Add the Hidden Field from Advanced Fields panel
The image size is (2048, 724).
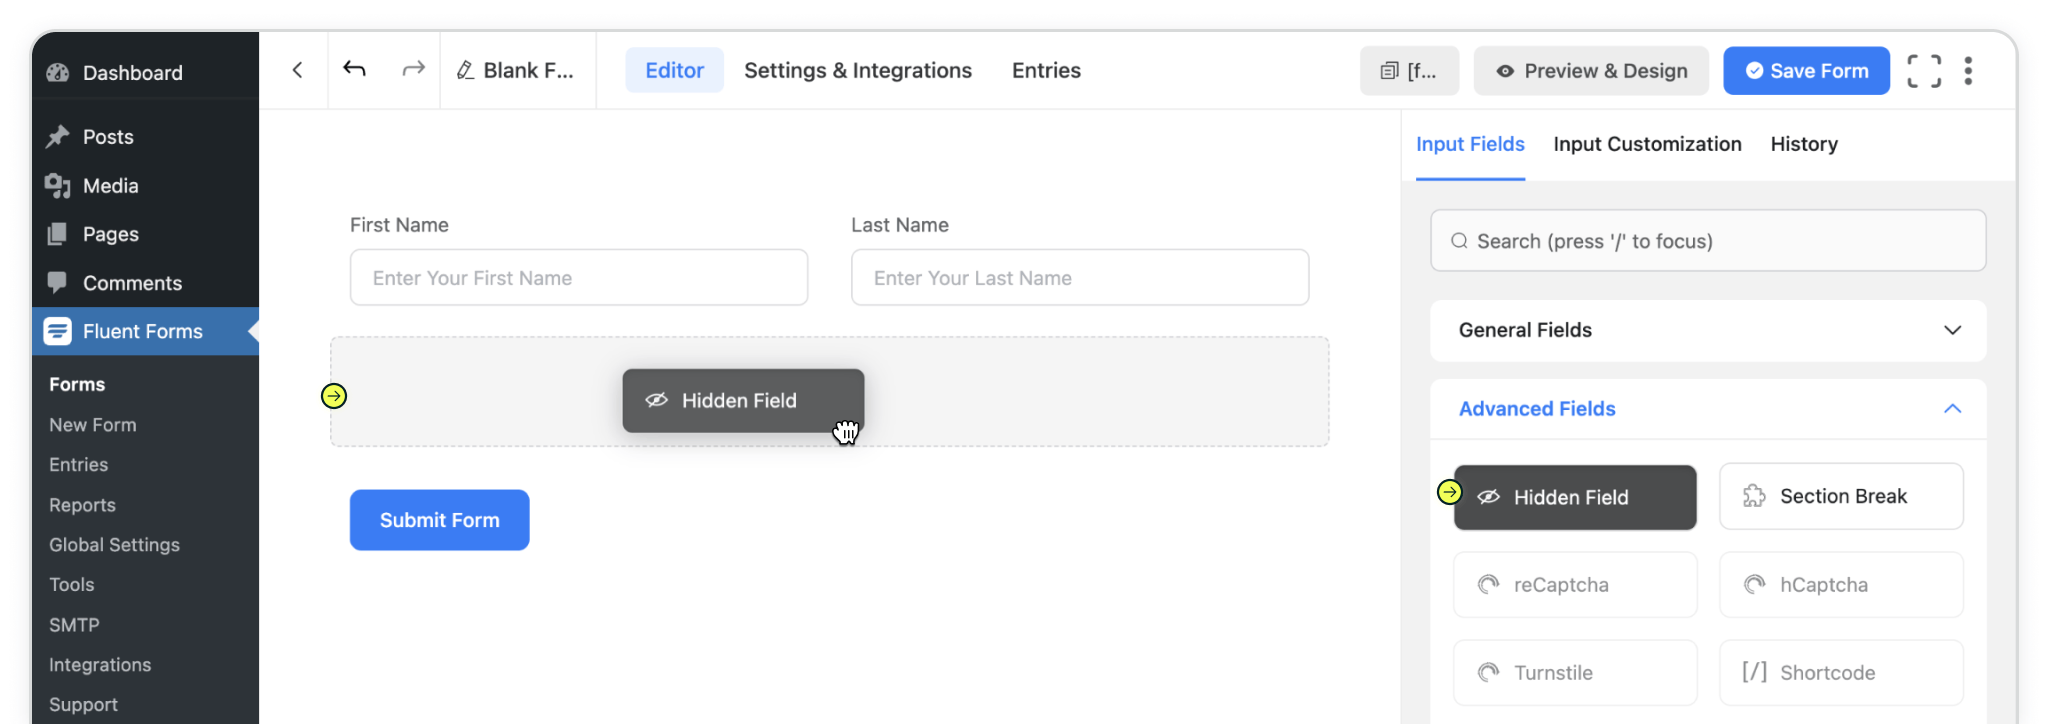(1575, 497)
